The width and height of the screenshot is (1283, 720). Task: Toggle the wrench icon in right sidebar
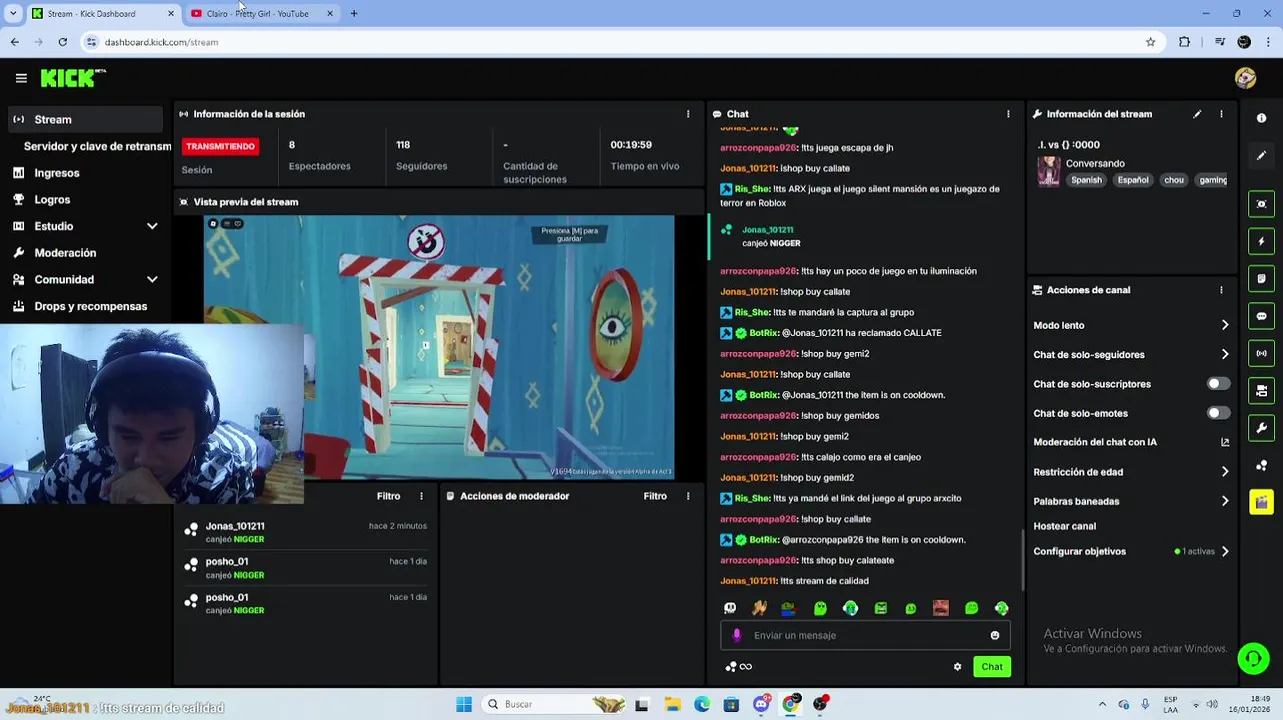click(1261, 428)
